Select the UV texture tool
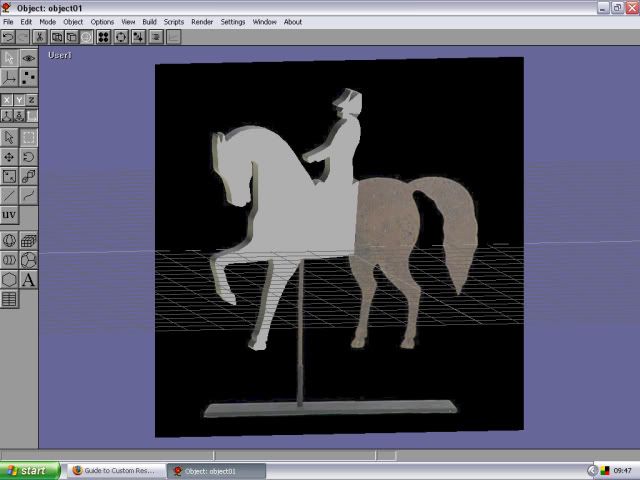640x480 pixels. point(9,215)
